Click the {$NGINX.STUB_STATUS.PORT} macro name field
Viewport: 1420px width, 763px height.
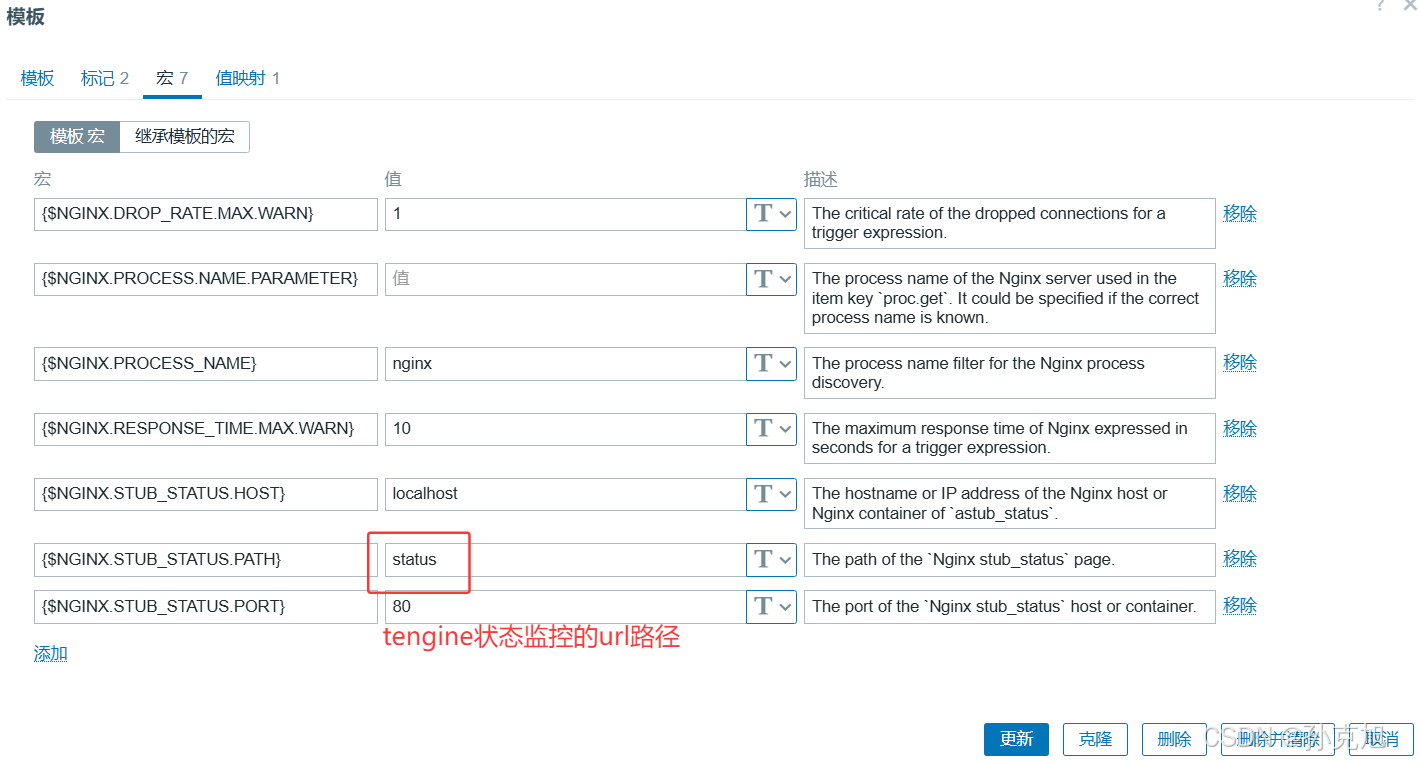click(206, 606)
